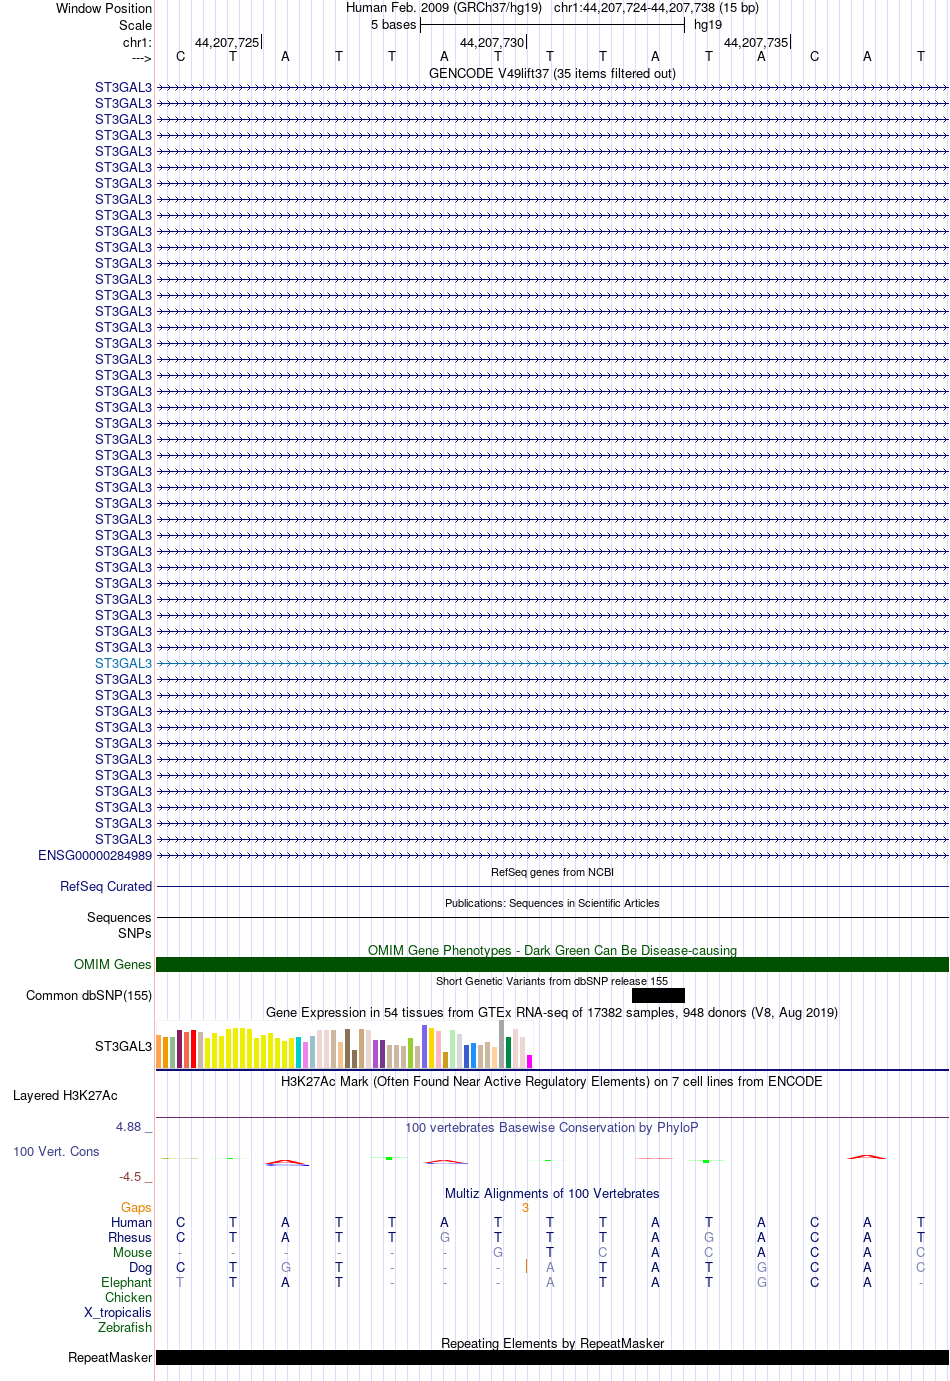950x1381 pixels.
Task: Click the orange insertion bar in Dog row
Action: click(x=526, y=1266)
